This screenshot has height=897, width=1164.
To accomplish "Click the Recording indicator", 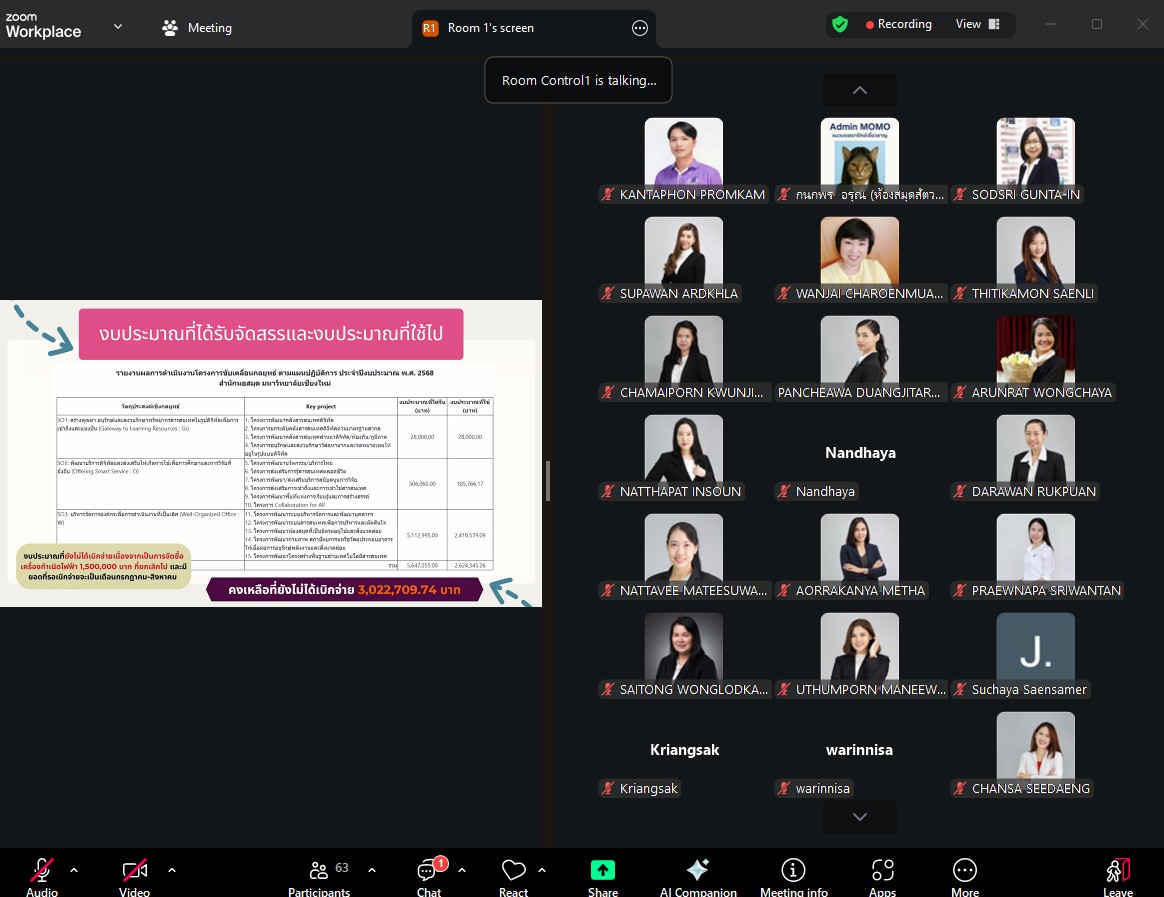I will pyautogui.click(x=898, y=24).
